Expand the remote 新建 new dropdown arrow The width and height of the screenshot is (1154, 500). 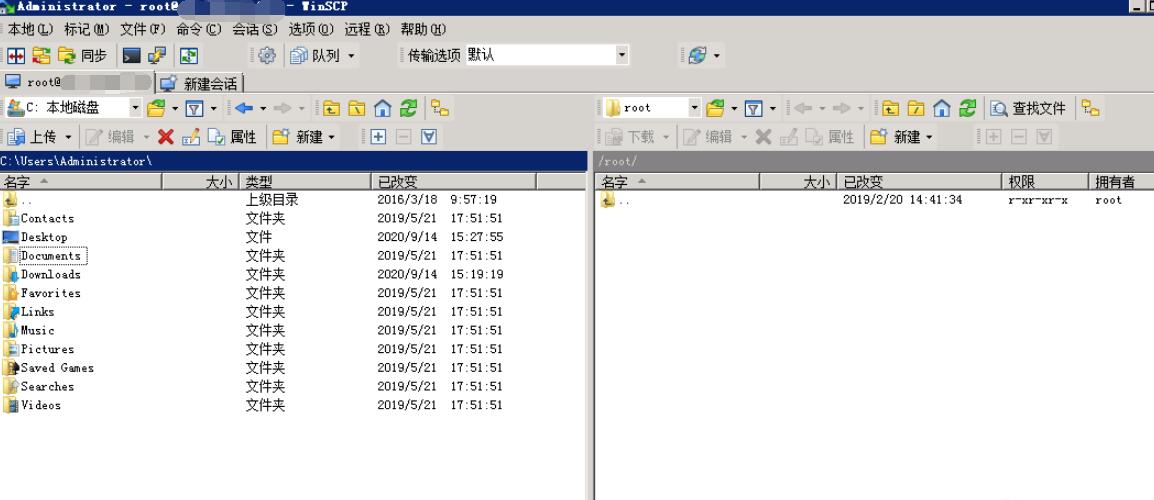tap(929, 137)
